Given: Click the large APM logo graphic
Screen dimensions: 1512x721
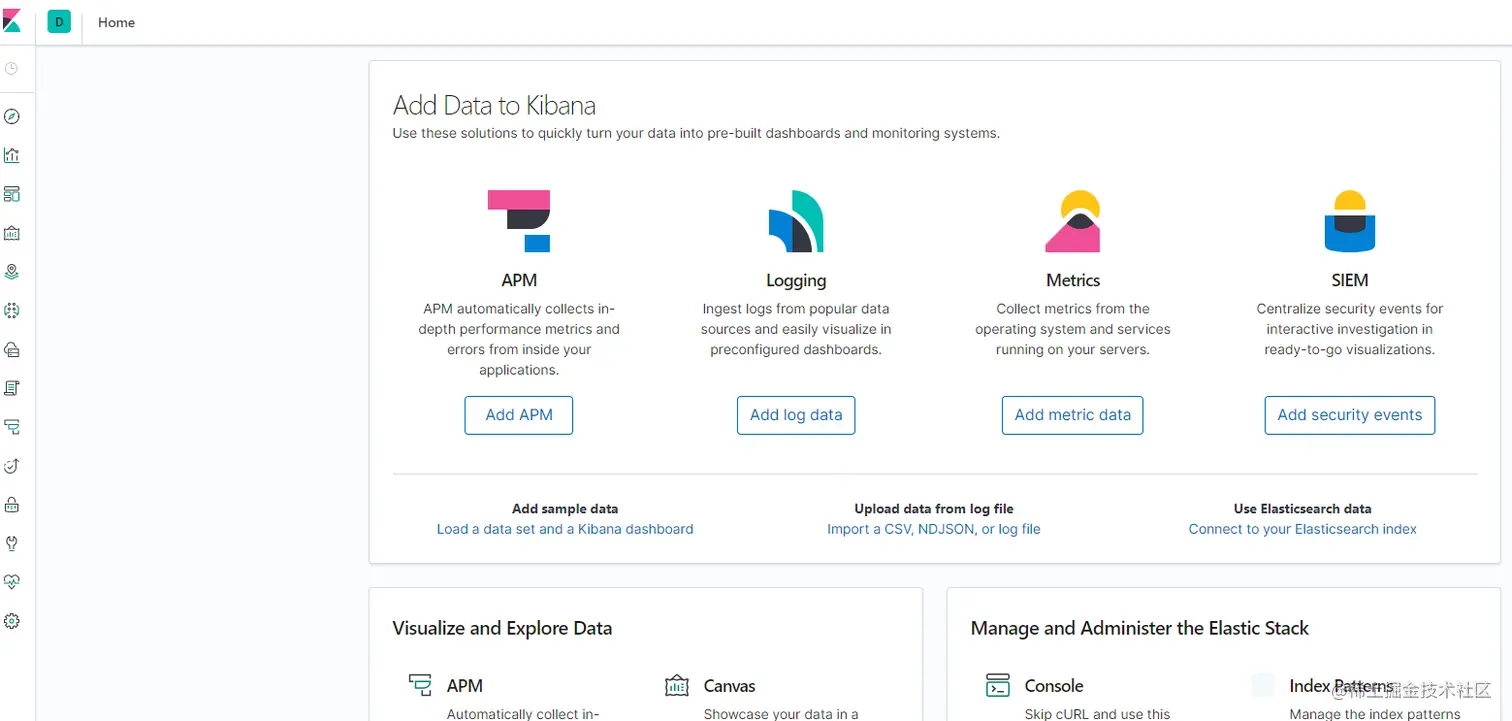Looking at the screenshot, I should [519, 221].
